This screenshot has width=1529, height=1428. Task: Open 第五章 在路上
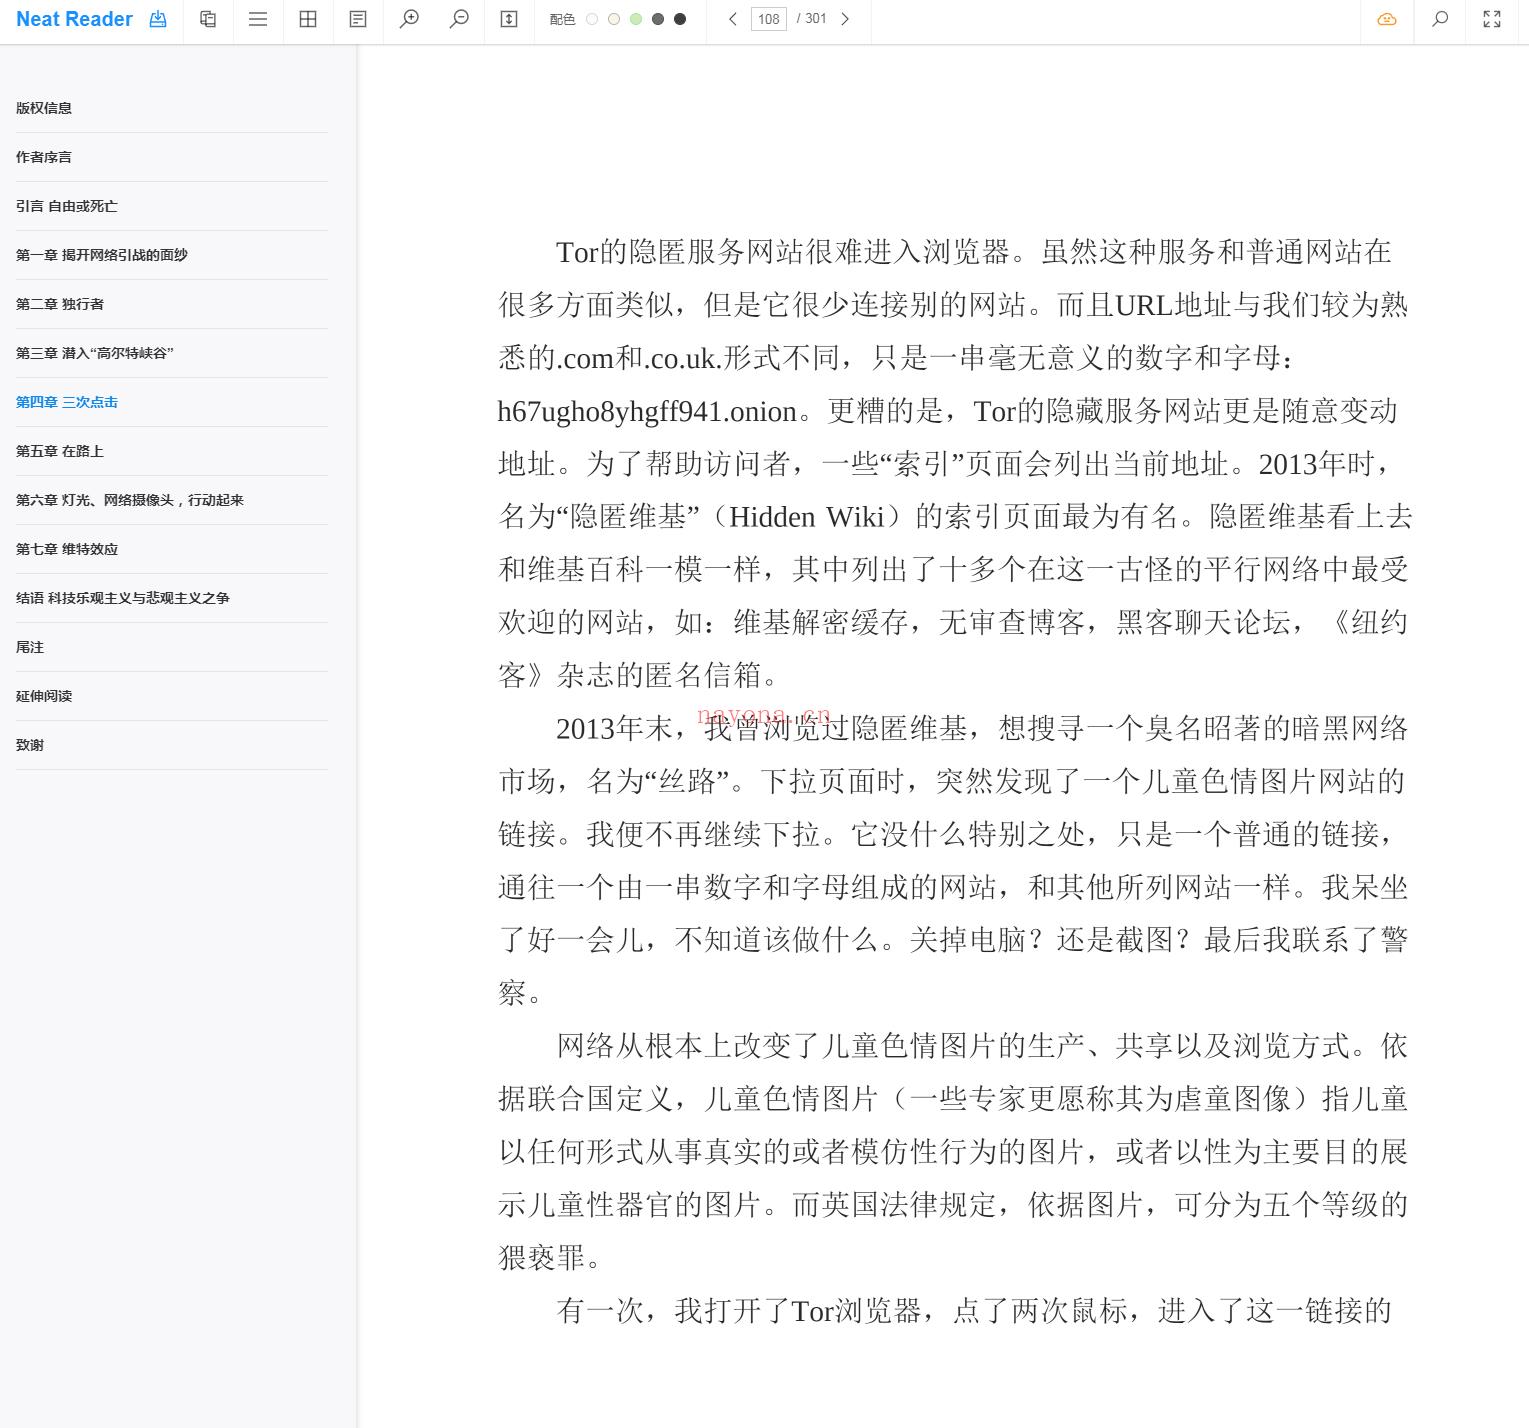pos(60,451)
